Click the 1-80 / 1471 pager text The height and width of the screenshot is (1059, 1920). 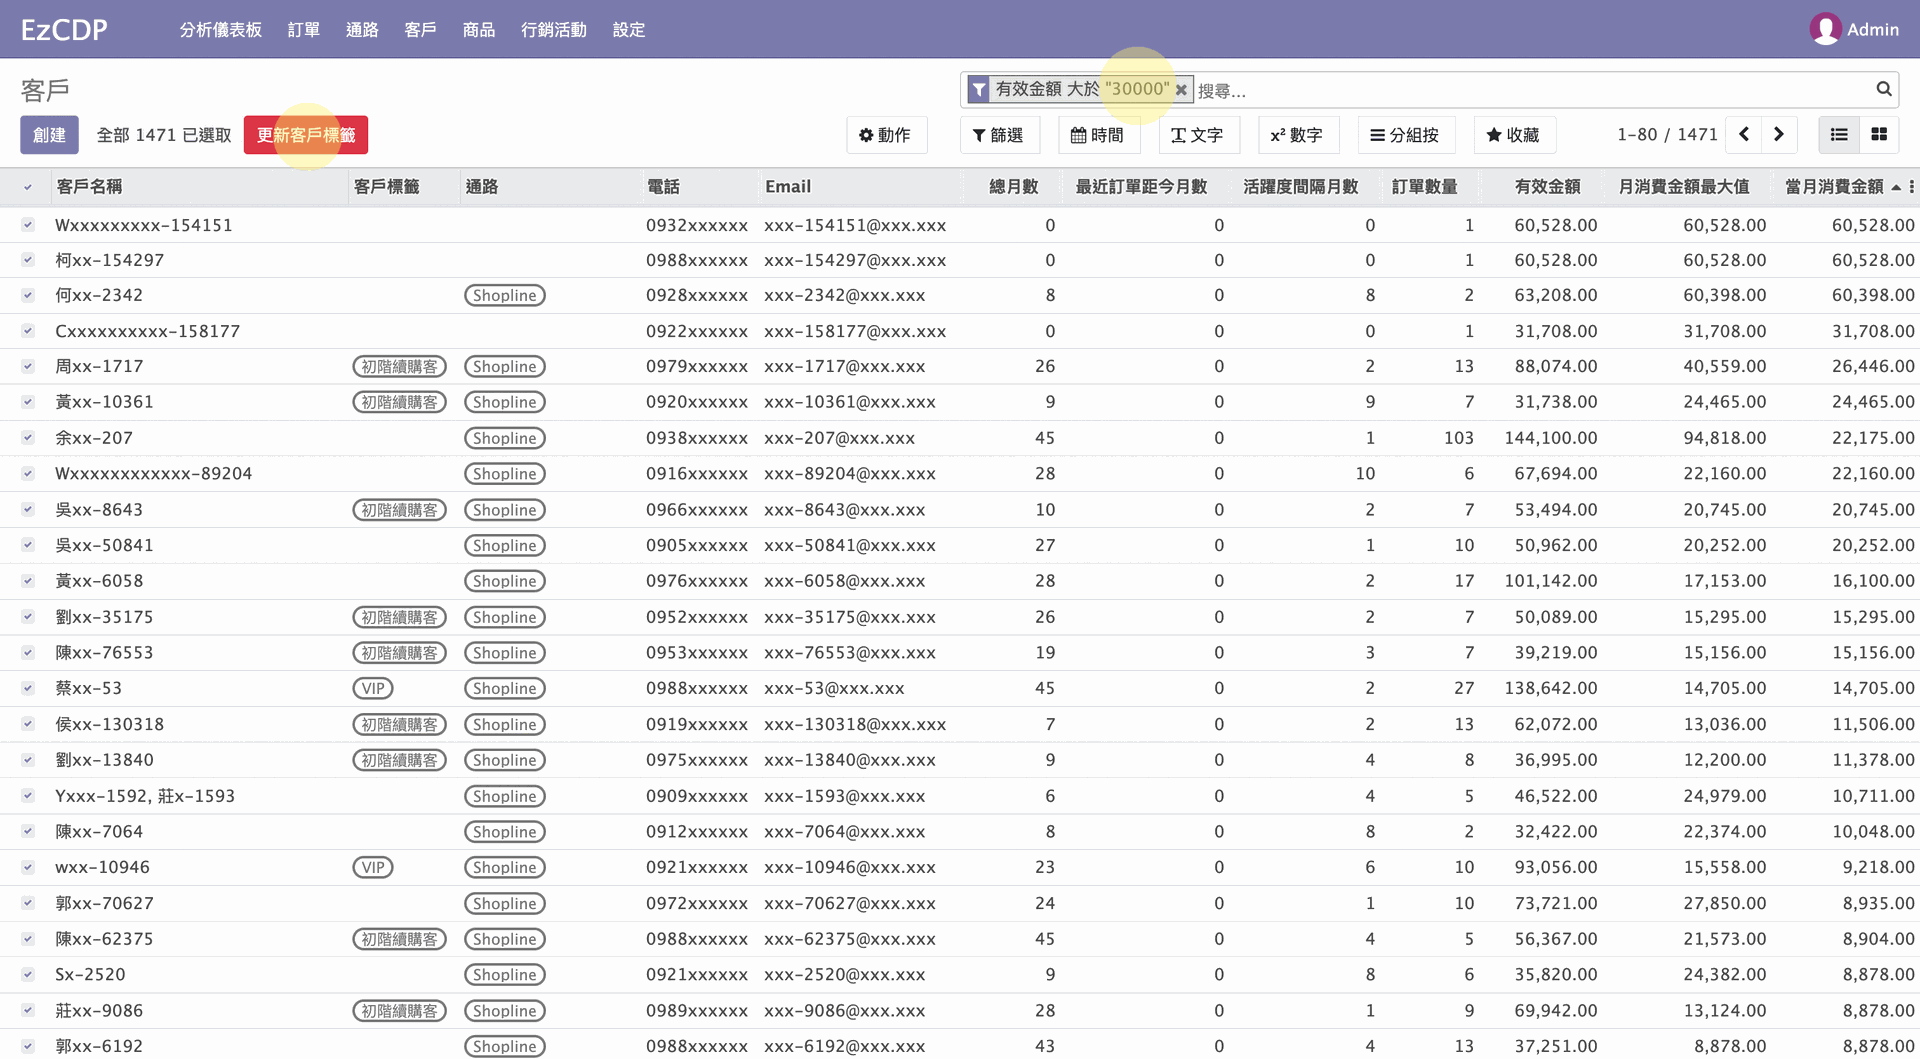coord(1667,135)
